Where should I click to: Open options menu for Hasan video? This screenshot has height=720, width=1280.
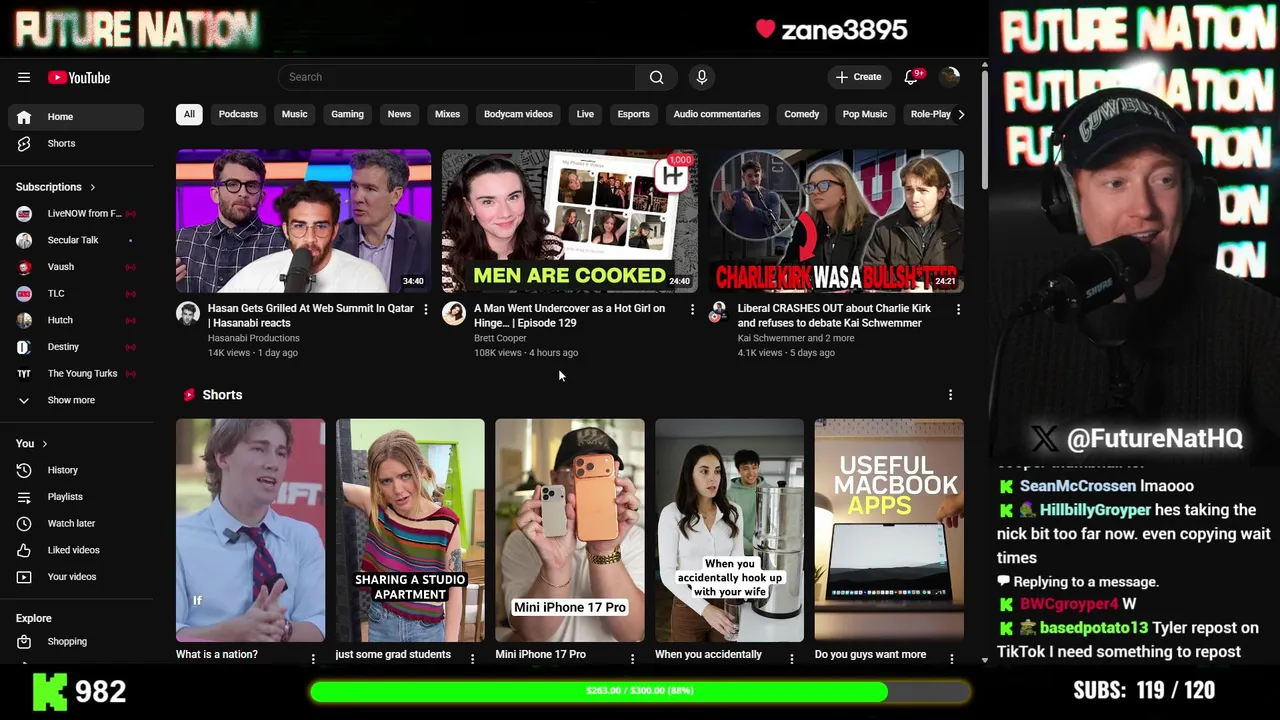[426, 310]
